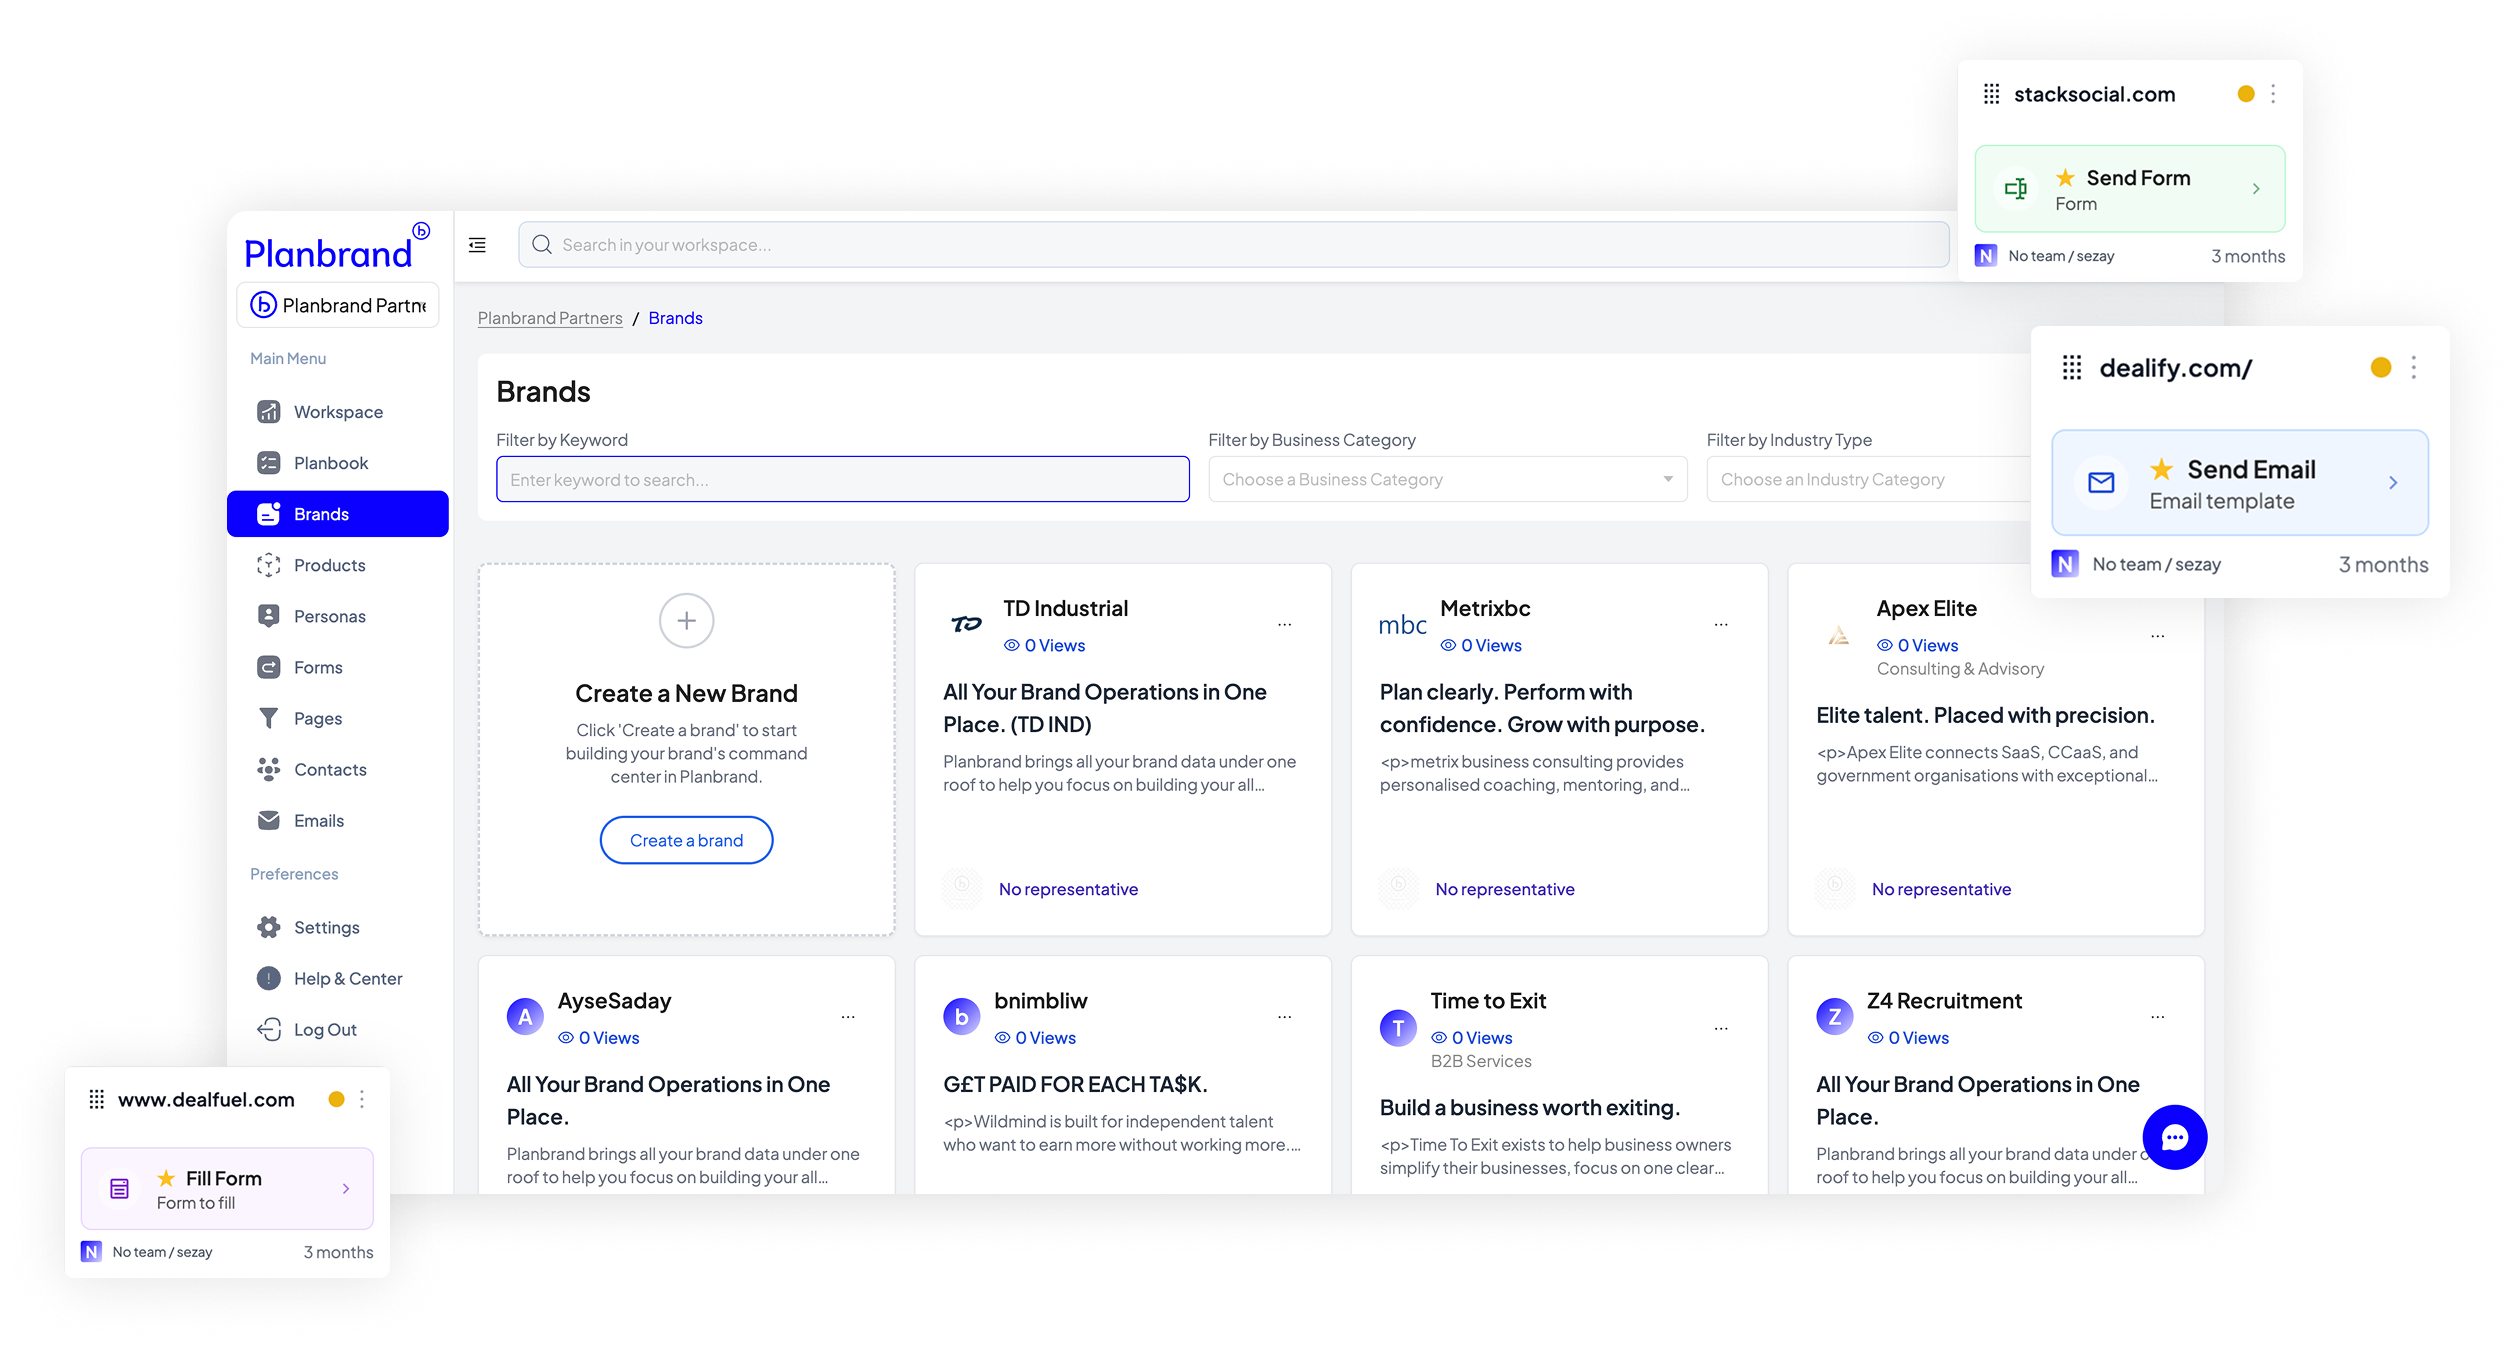Click the Create a brand button
The width and height of the screenshot is (2514, 1346).
[x=686, y=840]
